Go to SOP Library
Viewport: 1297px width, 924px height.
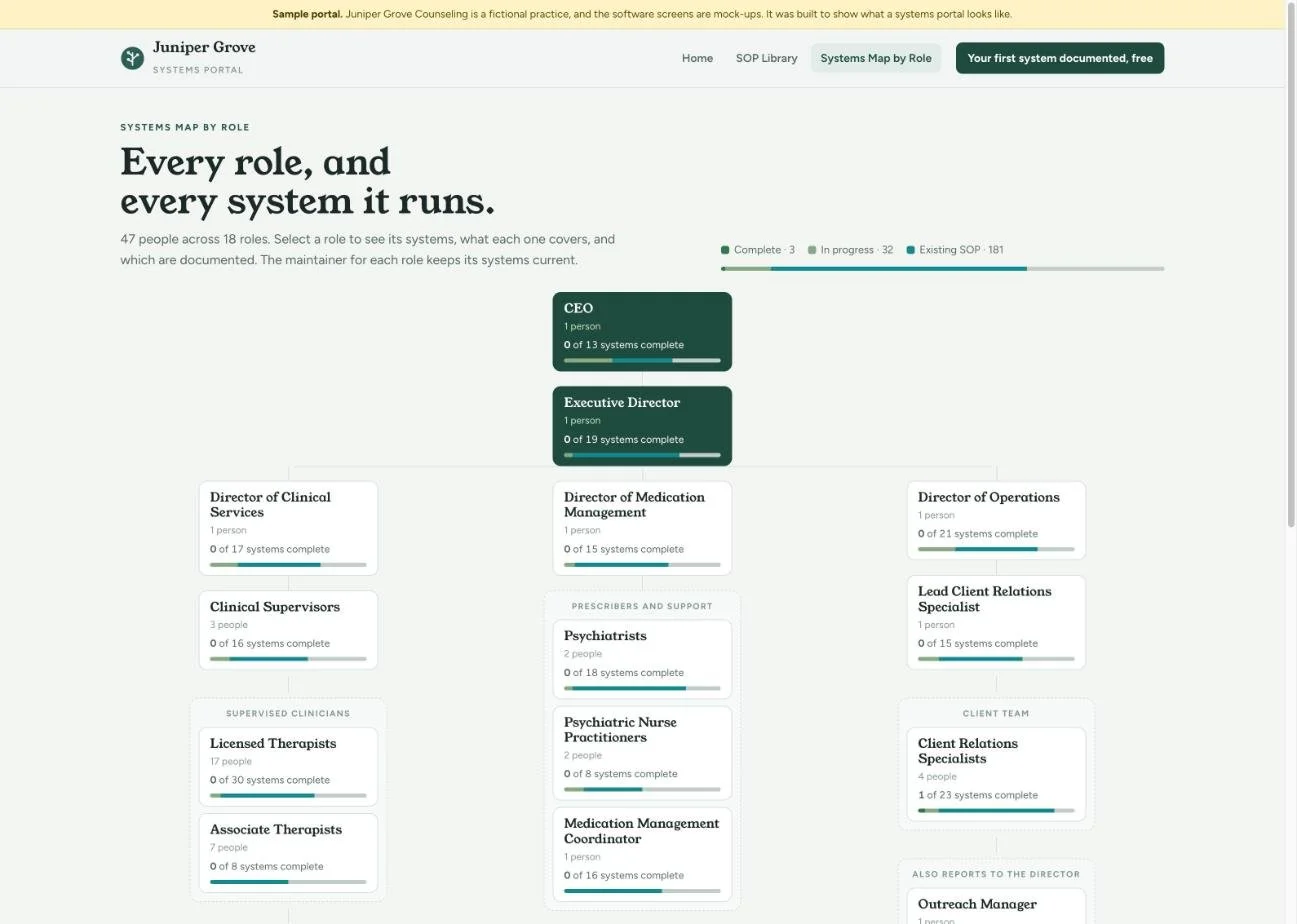[x=766, y=58]
